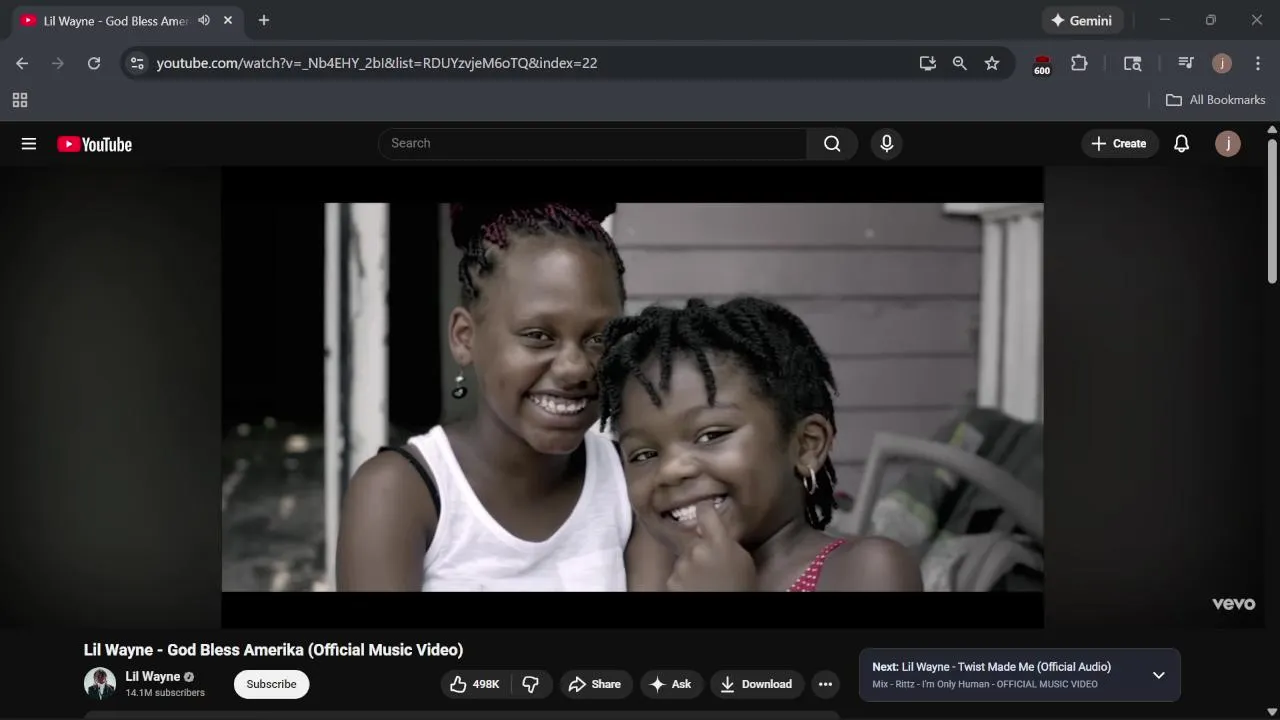Screen dimensions: 1280x720
Task: Click the video player to pause
Action: [632, 397]
